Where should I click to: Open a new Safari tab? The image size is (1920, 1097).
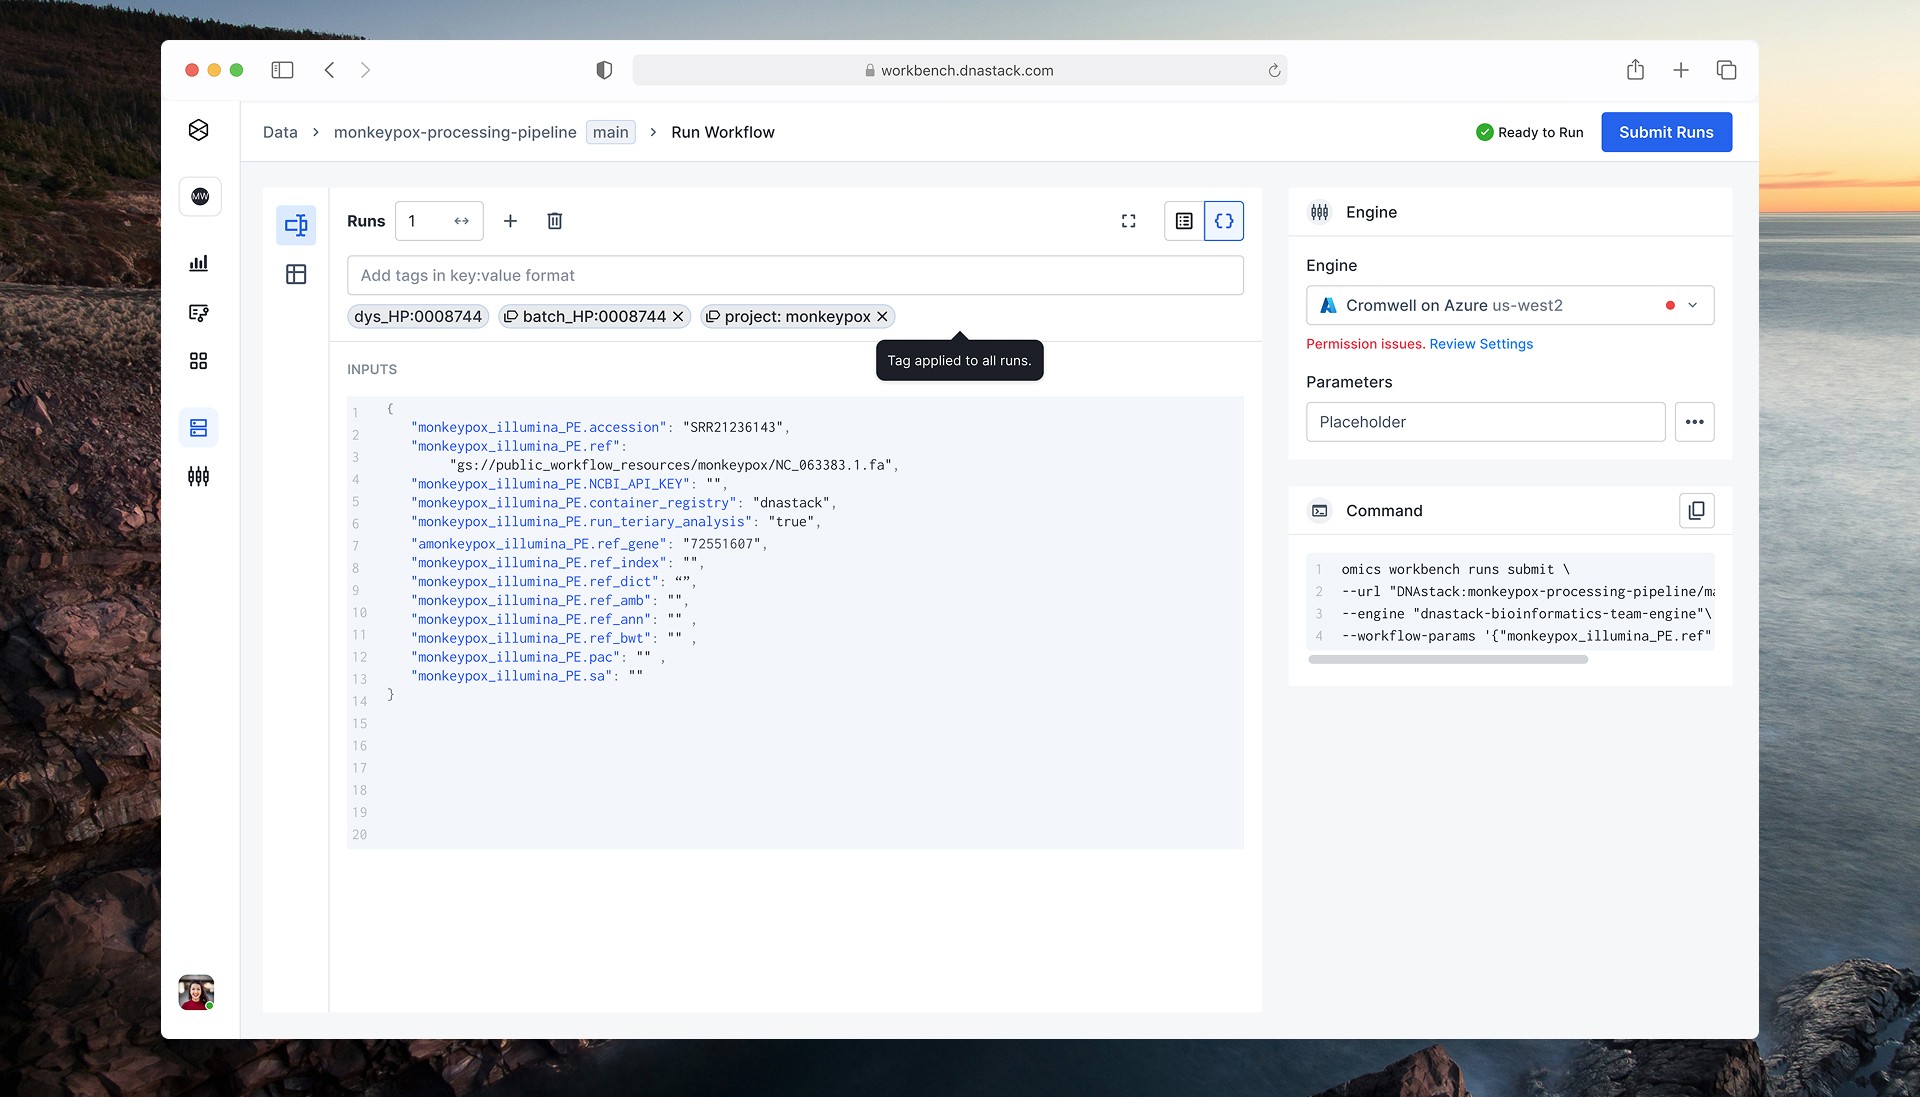(1681, 70)
